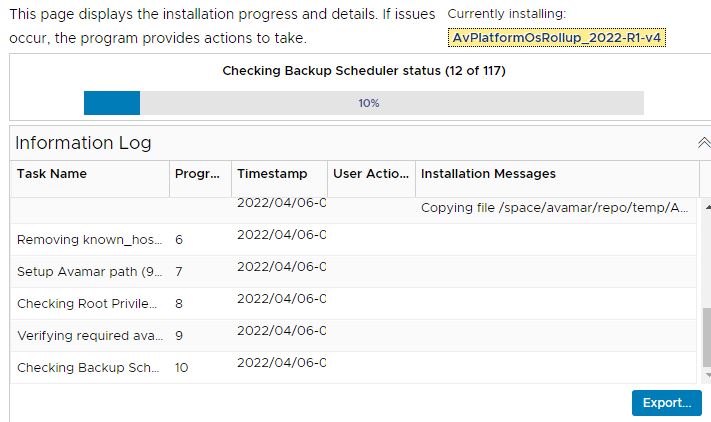Image resolution: width=711 pixels, height=422 pixels.
Task: Click the Information Log panel title
Action: (83, 143)
